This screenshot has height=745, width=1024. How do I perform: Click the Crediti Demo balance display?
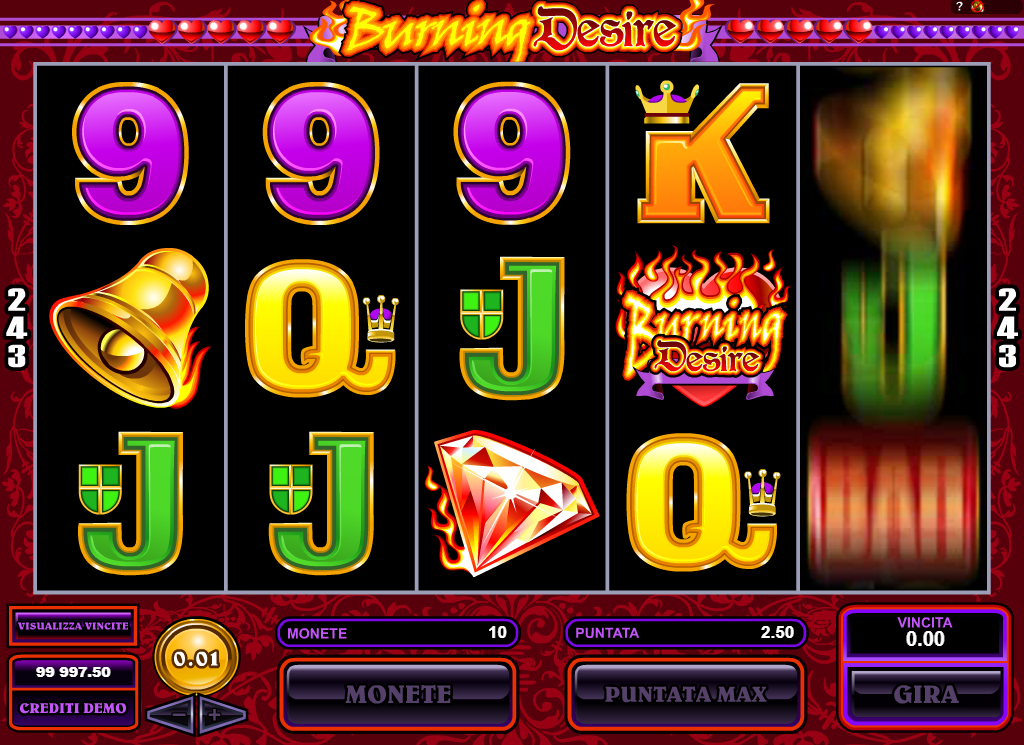[x=73, y=692]
